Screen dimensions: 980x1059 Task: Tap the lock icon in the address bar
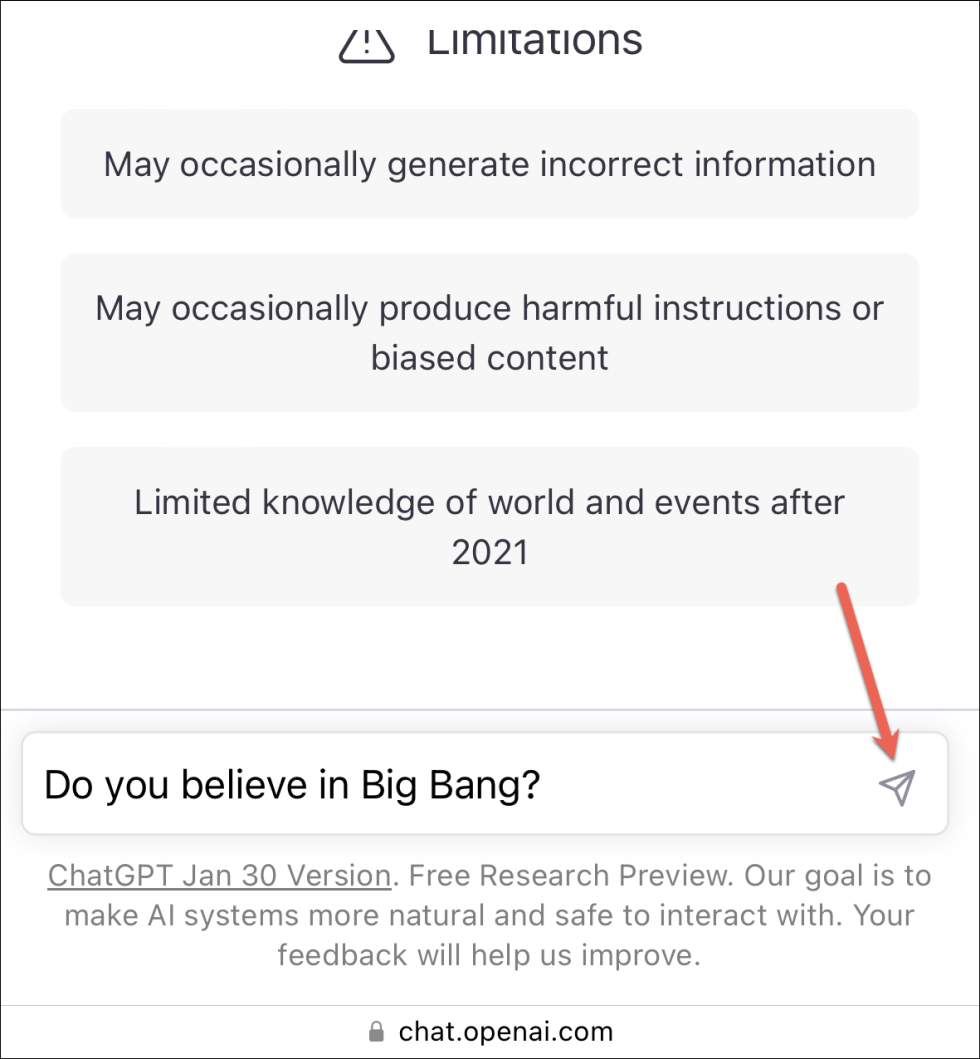[376, 1031]
